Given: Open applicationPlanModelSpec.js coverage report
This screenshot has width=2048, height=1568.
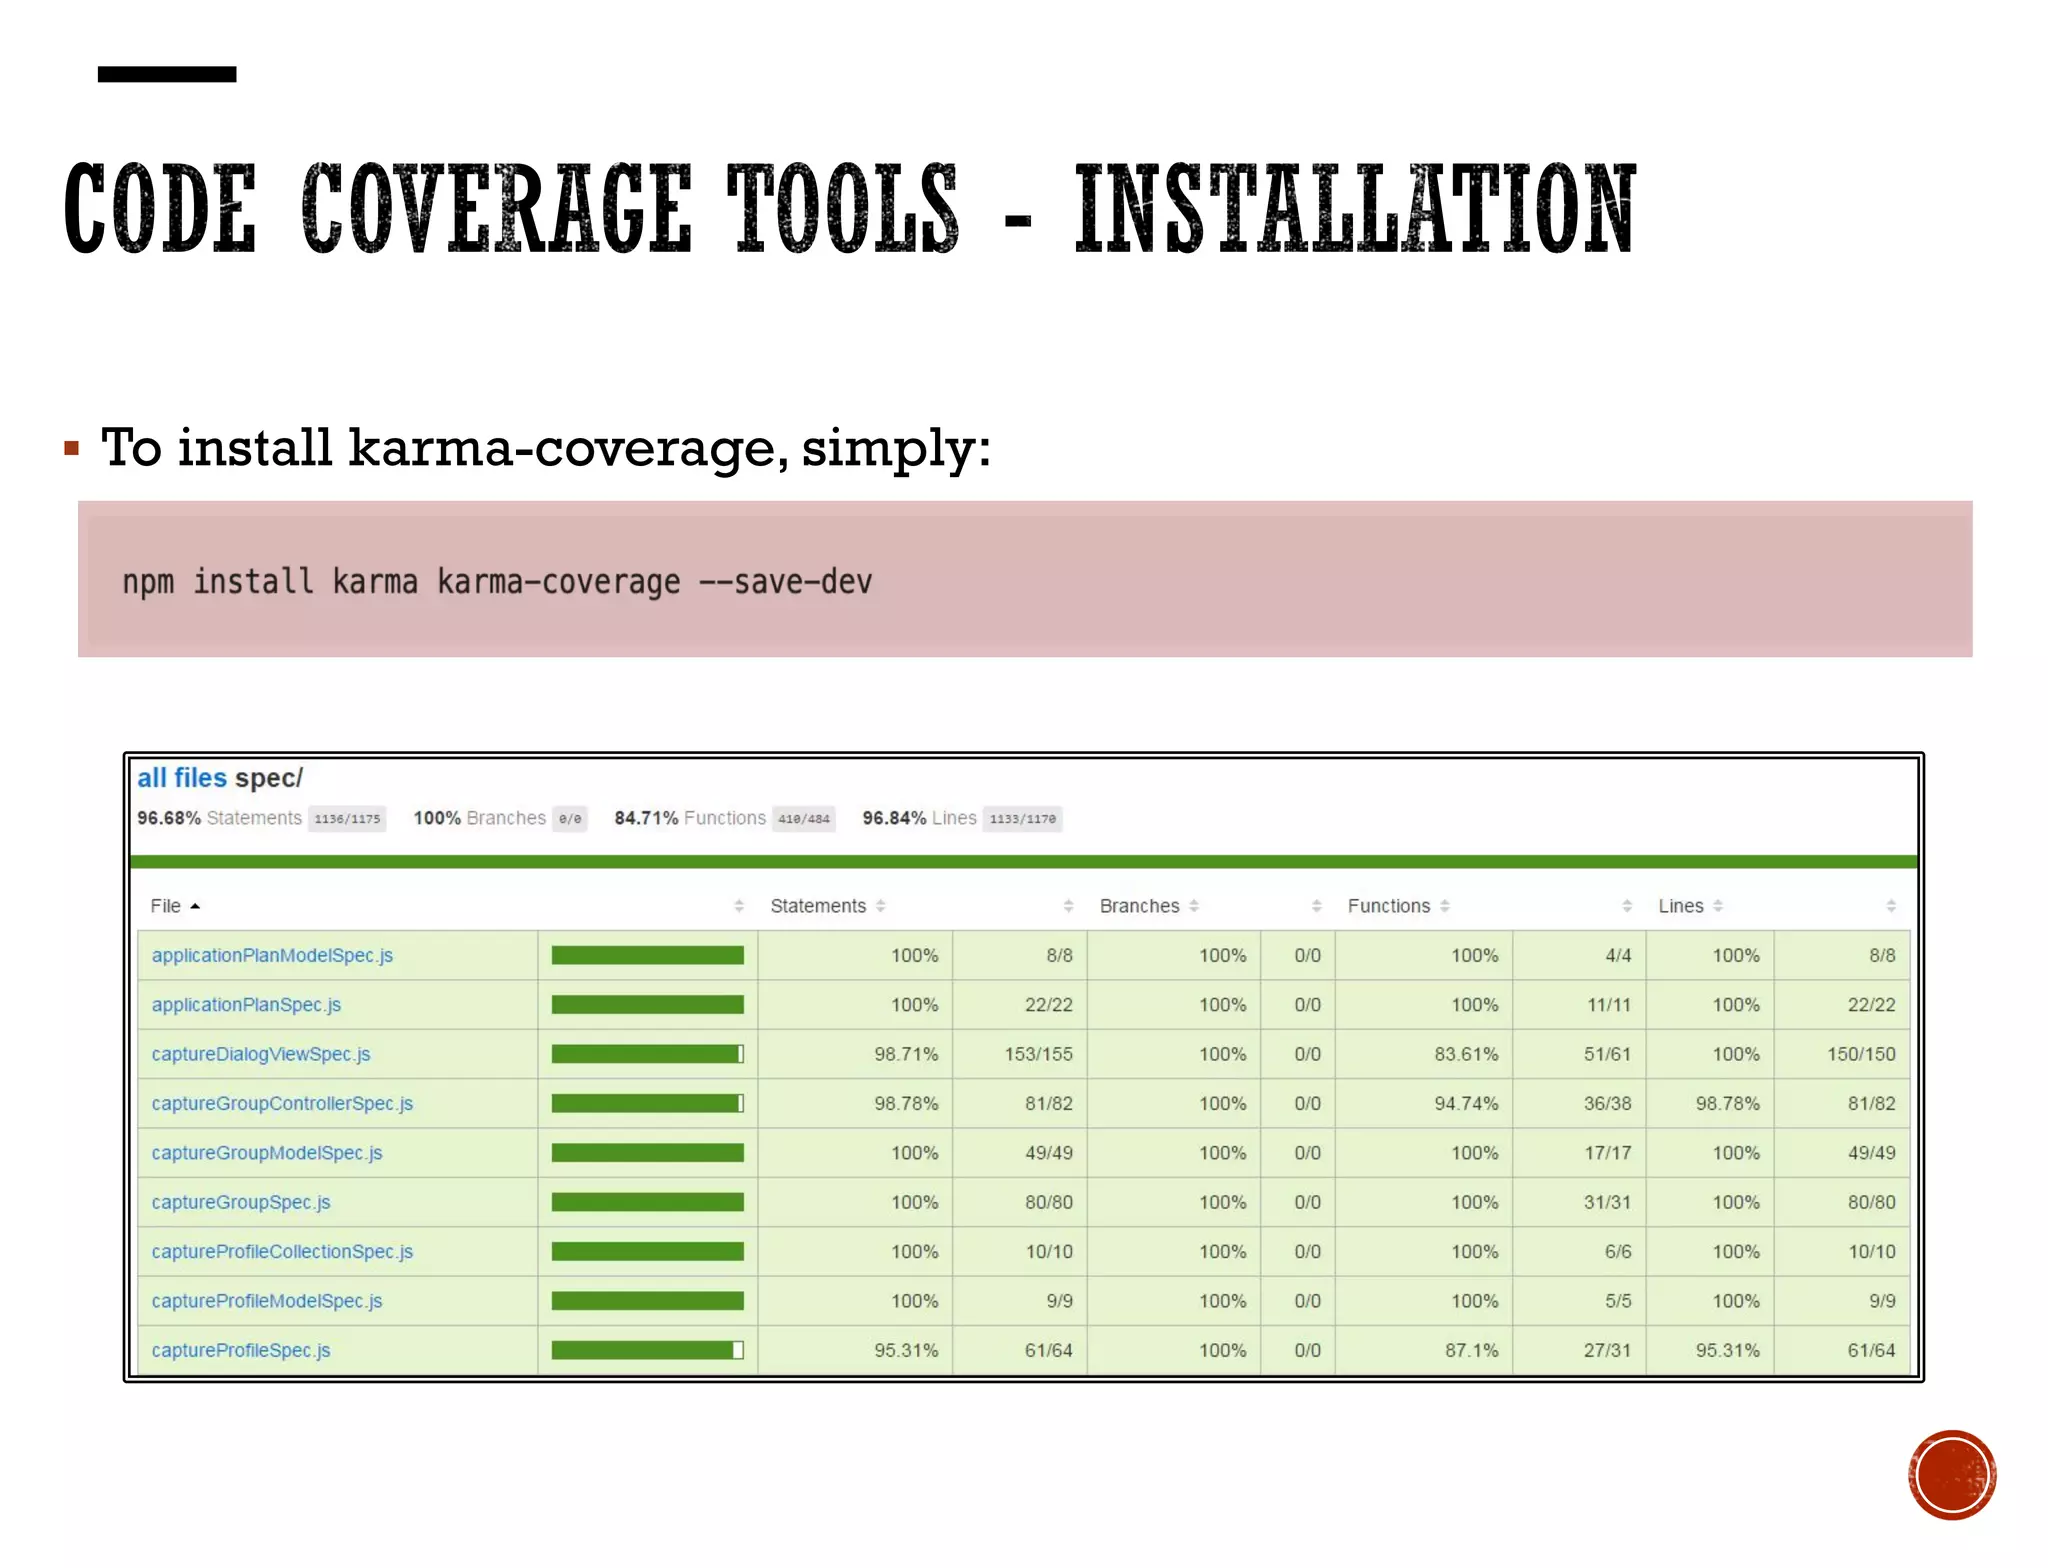Looking at the screenshot, I should pyautogui.click(x=272, y=955).
